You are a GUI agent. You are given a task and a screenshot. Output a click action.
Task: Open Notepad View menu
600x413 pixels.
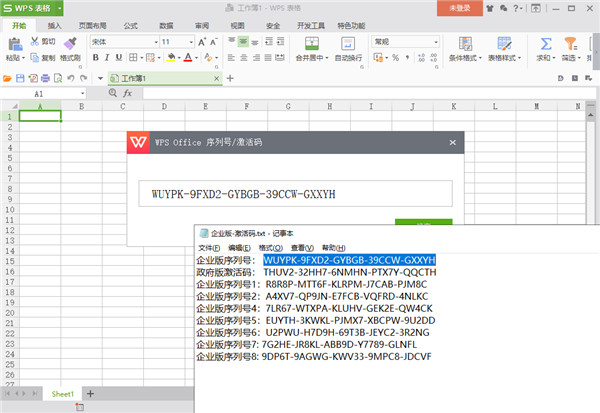302,248
